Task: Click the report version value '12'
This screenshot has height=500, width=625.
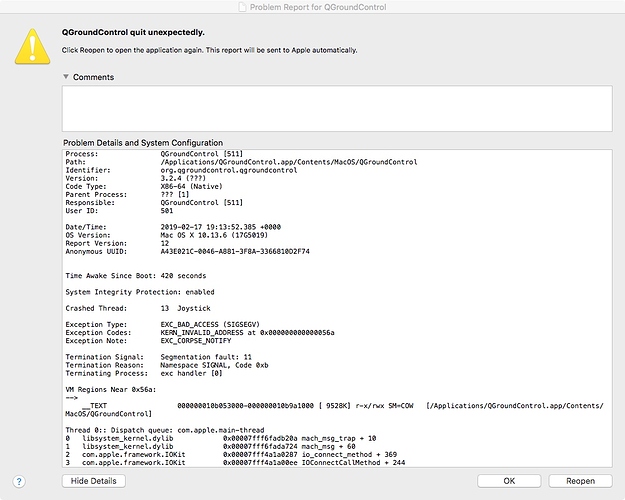Action: click(x=165, y=243)
